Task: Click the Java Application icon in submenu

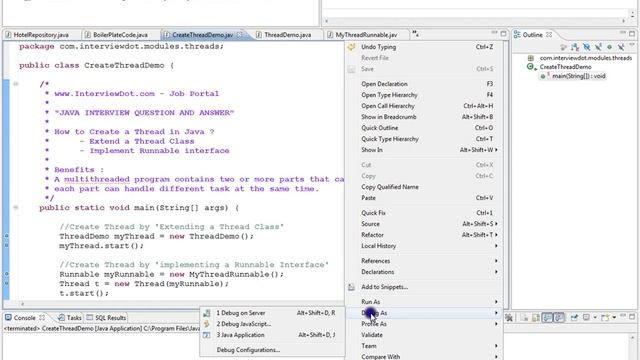Action: click(207, 335)
